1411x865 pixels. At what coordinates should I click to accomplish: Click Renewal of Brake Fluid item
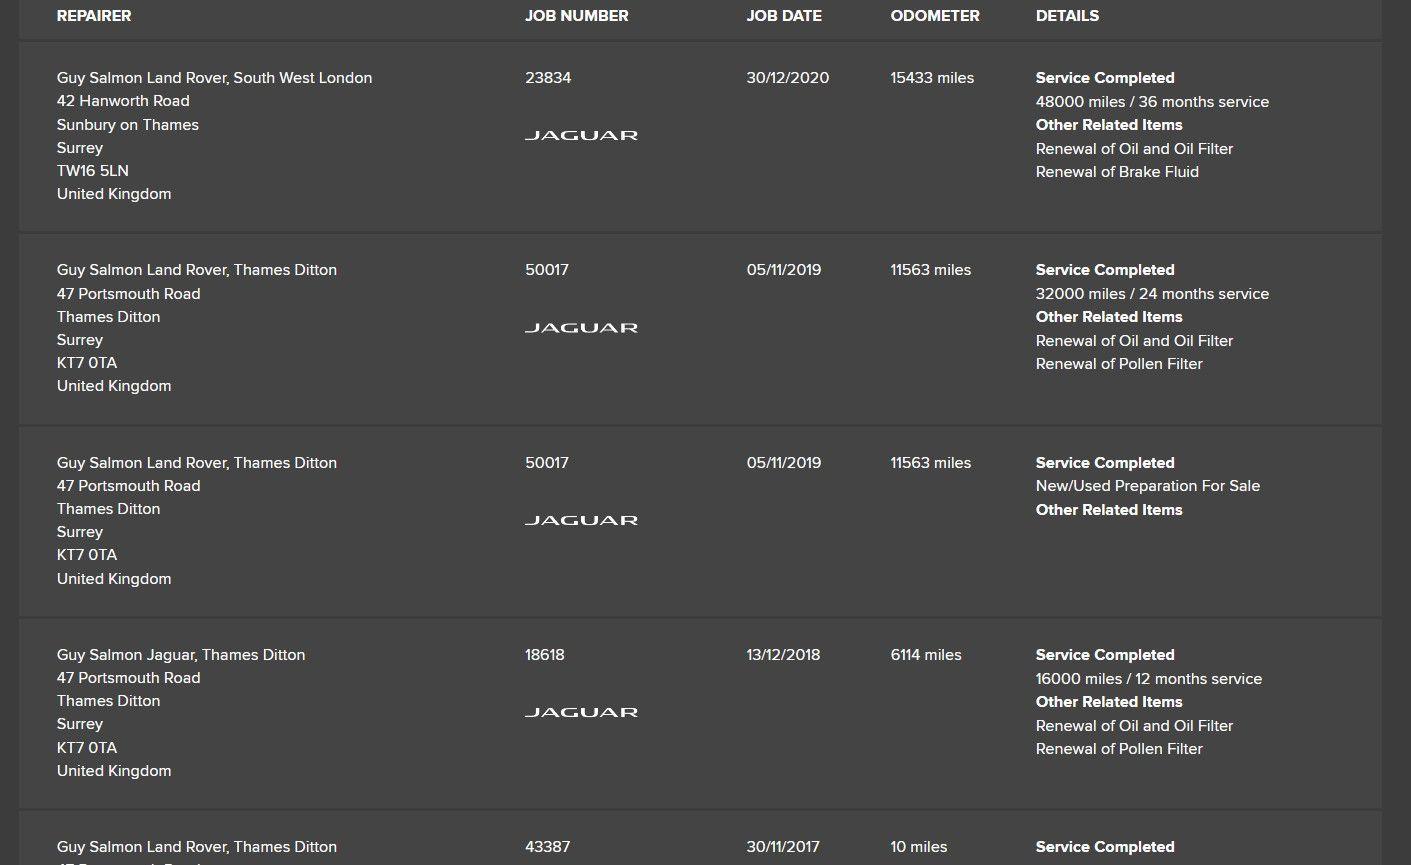[1117, 172]
